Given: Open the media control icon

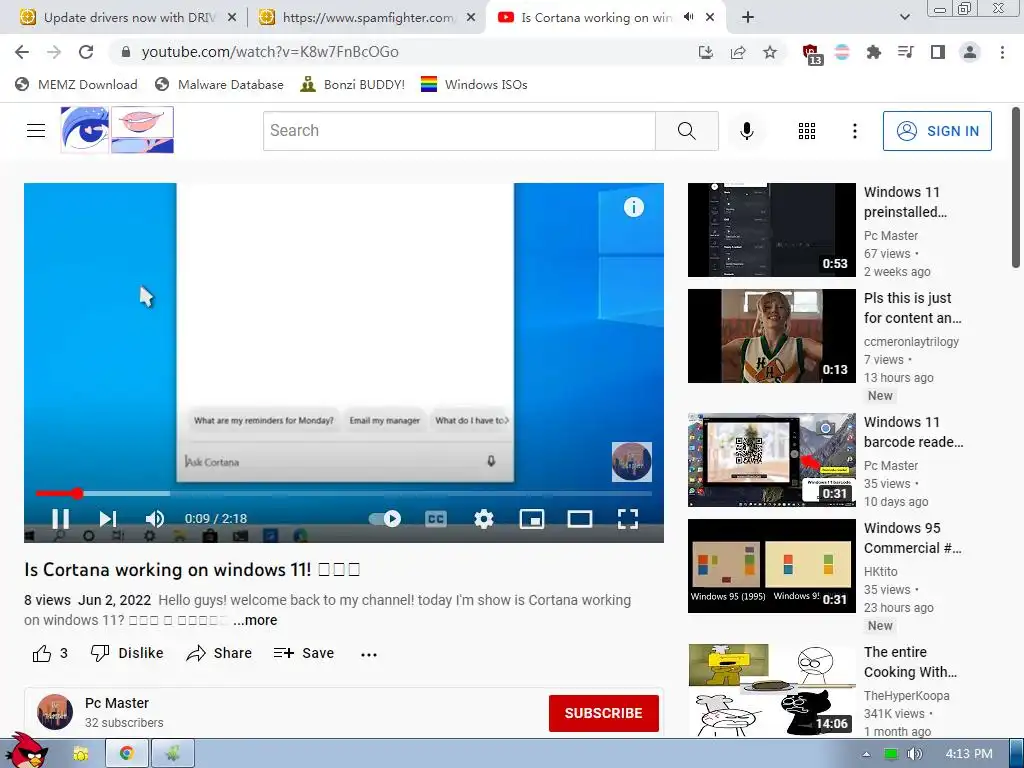Looking at the screenshot, I should 905,52.
